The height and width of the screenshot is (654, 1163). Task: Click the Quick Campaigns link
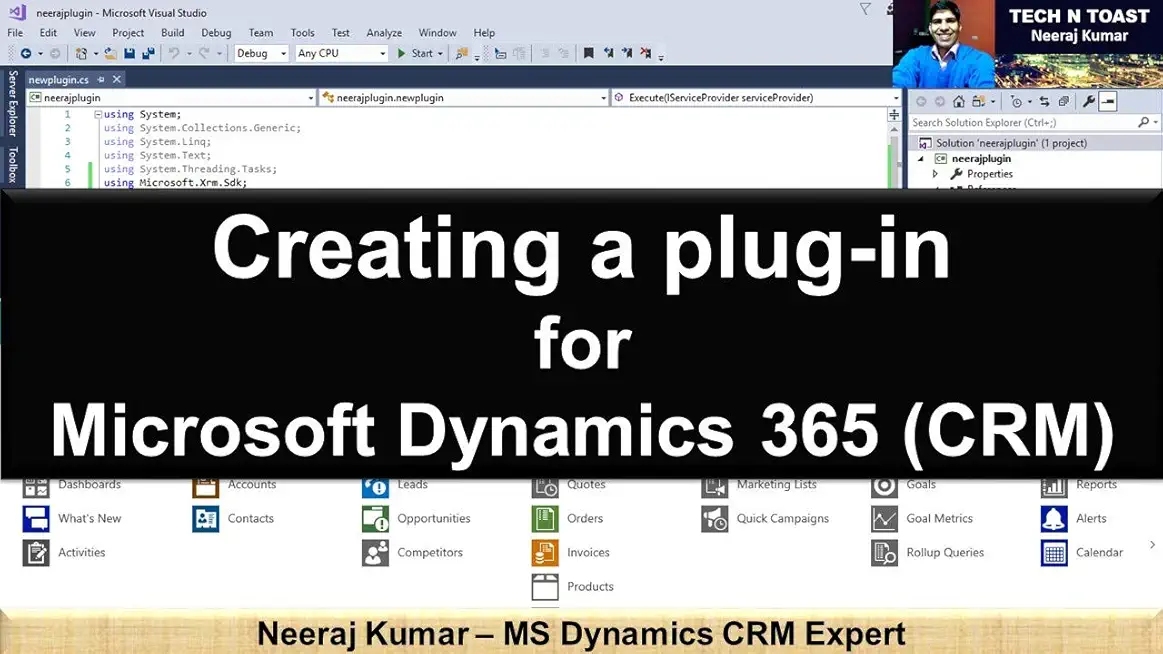click(x=782, y=519)
